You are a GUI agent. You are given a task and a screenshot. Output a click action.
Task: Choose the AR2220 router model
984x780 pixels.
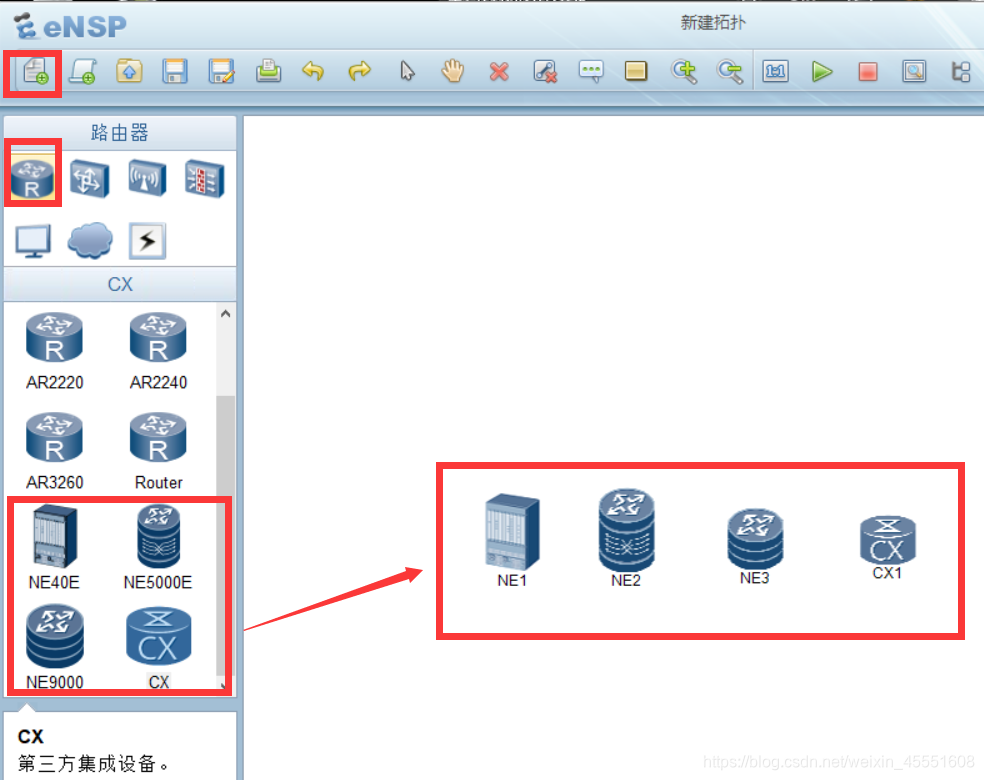click(55, 351)
